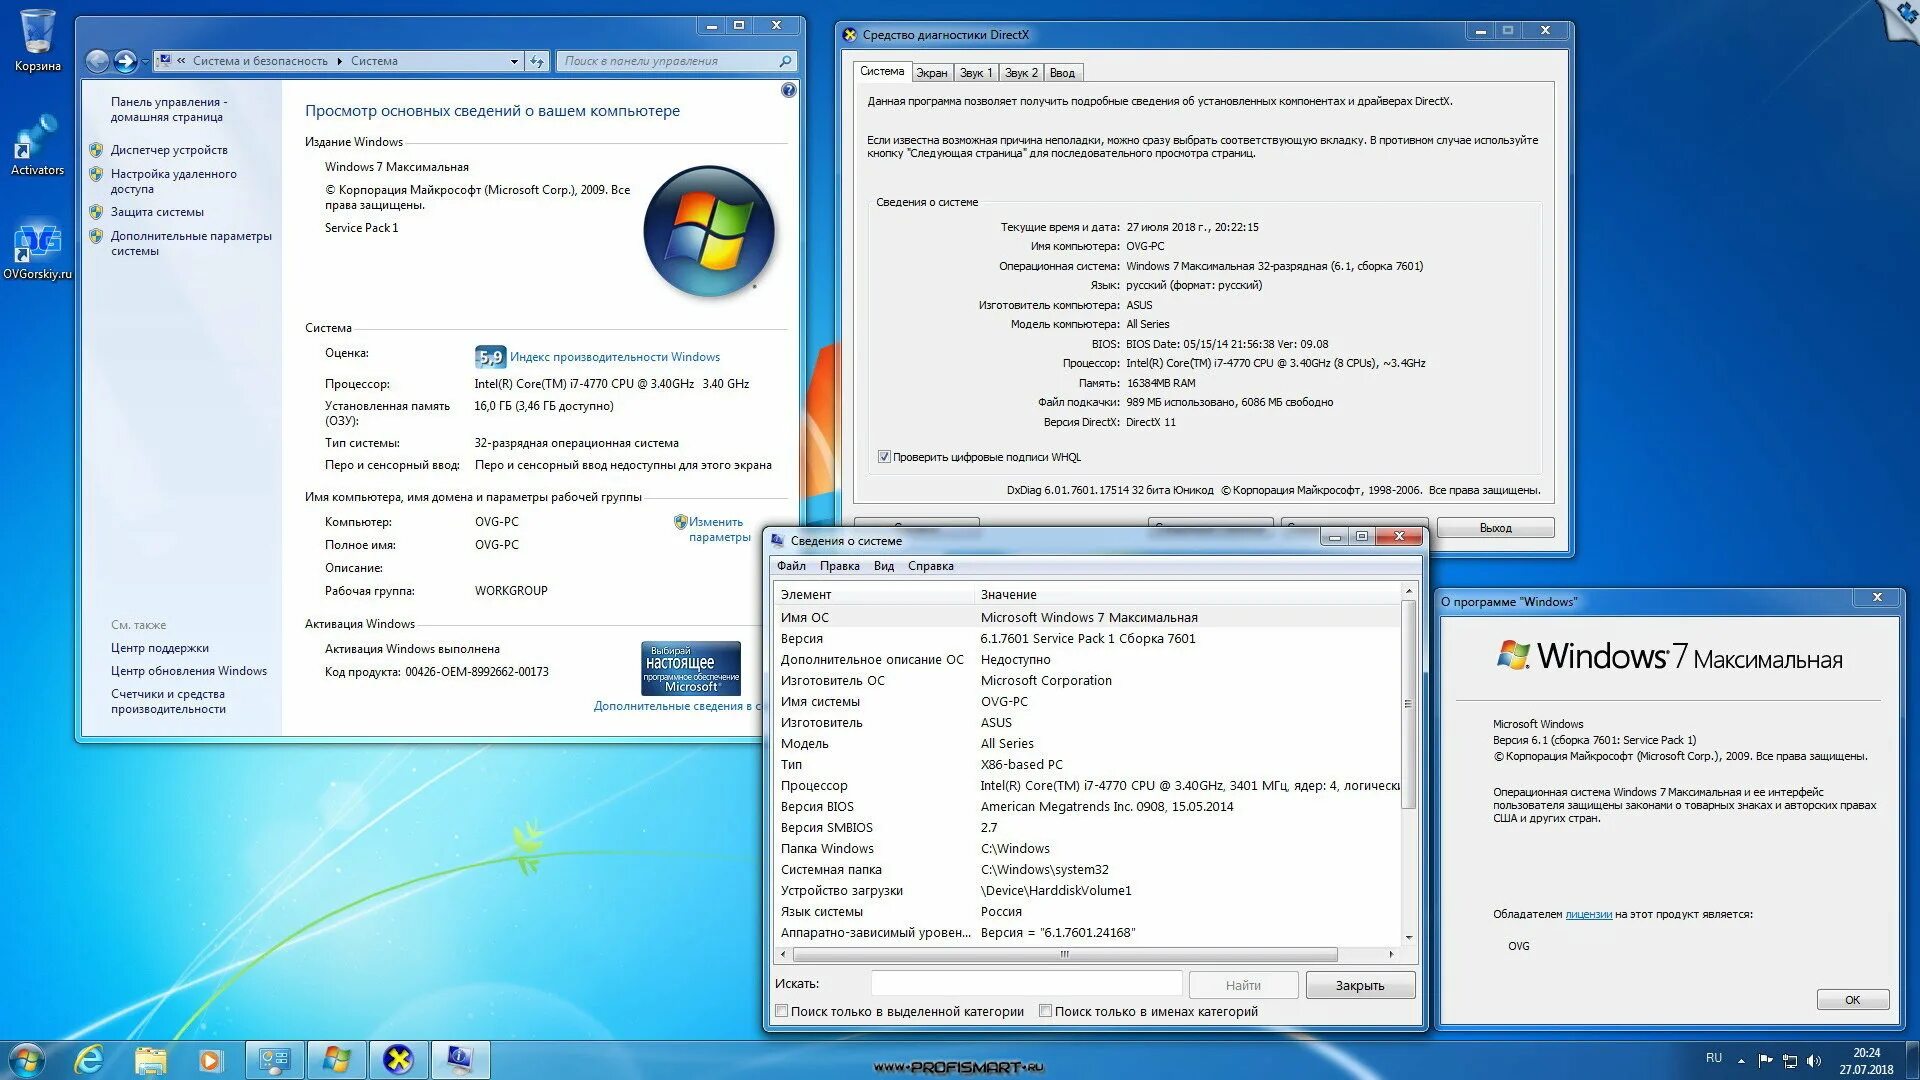Screen dimensions: 1920x1080
Task: Click in the Искать search field
Action: [1025, 984]
